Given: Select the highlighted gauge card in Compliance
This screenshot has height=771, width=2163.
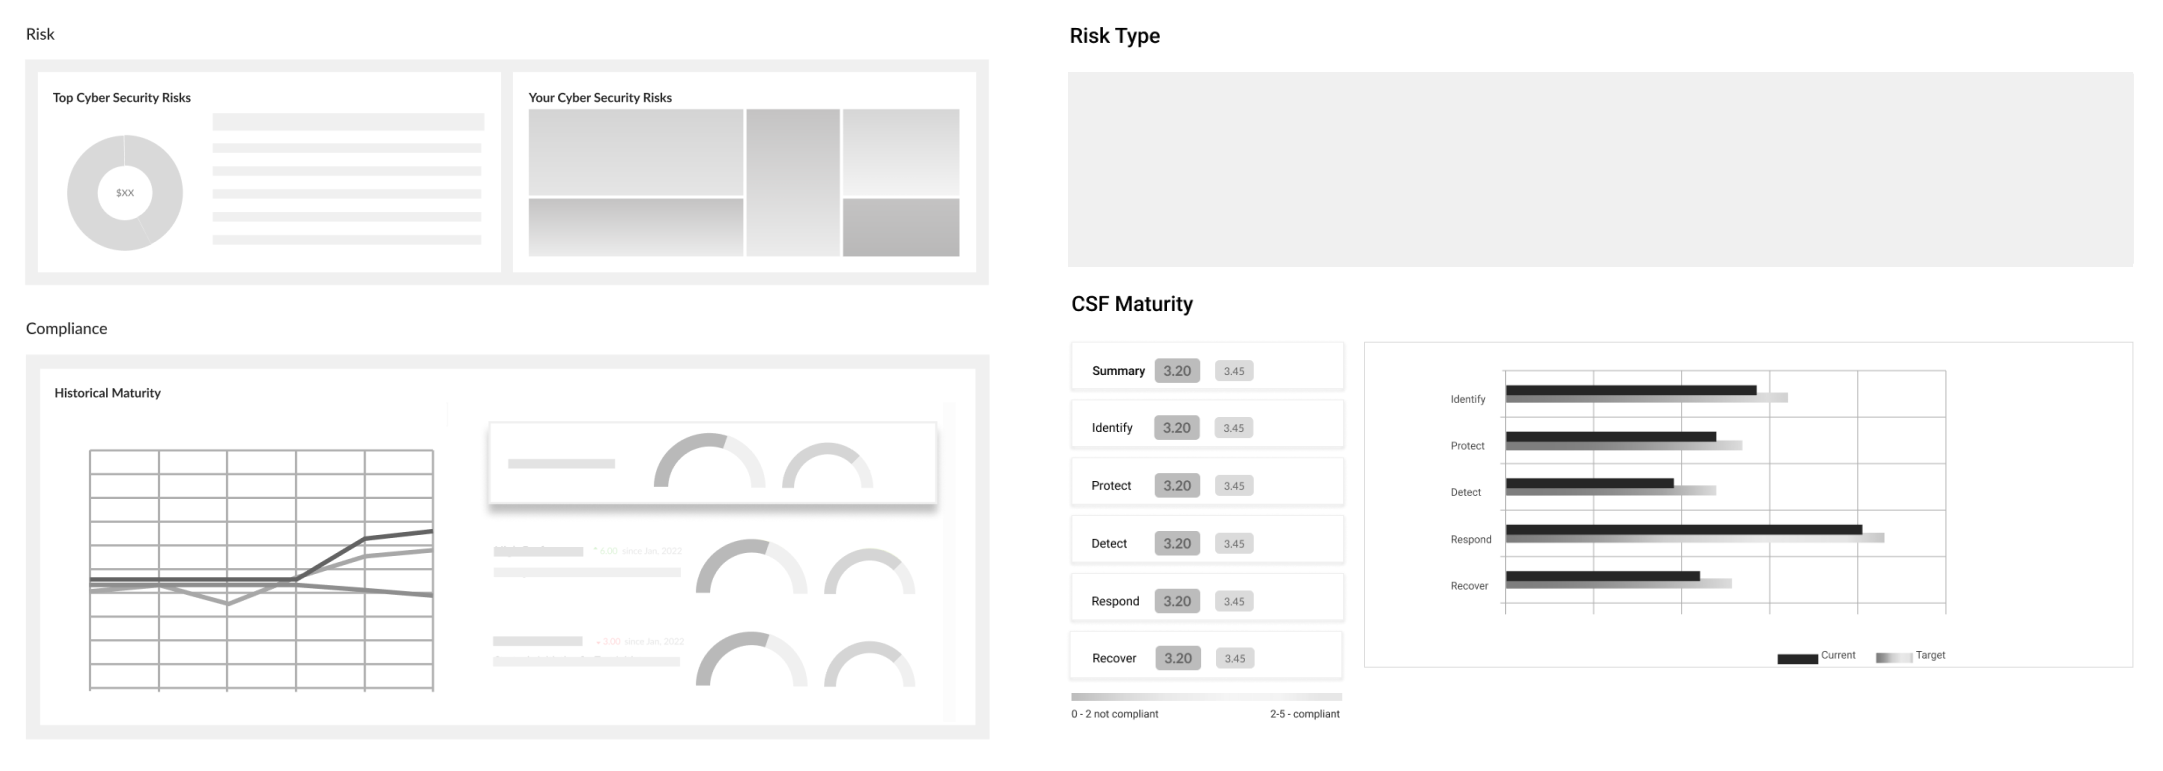Looking at the screenshot, I should [713, 463].
